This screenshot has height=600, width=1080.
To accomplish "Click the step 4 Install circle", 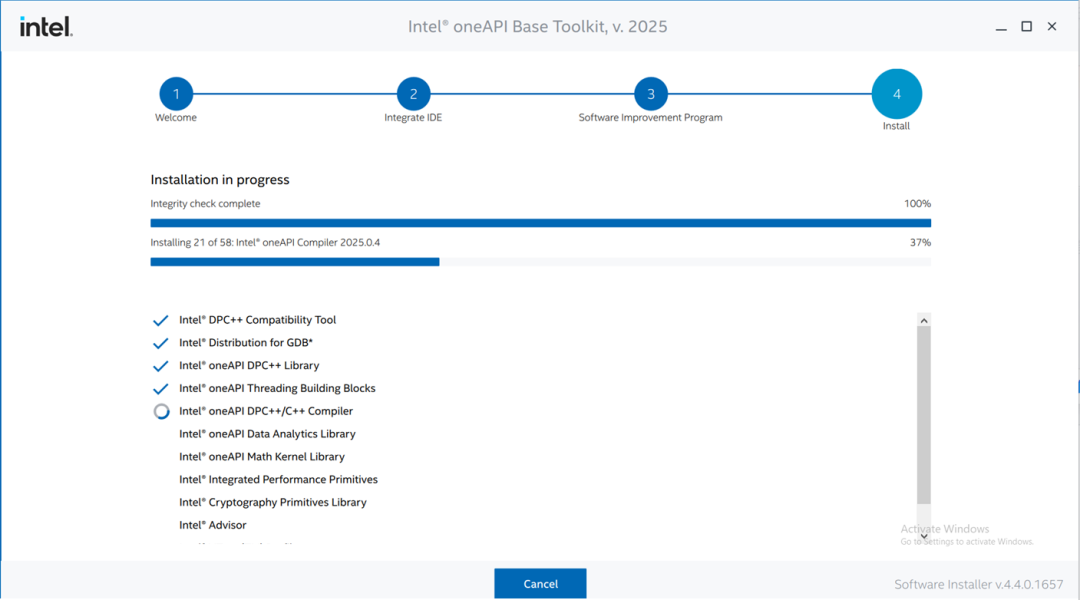I will pyautogui.click(x=896, y=94).
